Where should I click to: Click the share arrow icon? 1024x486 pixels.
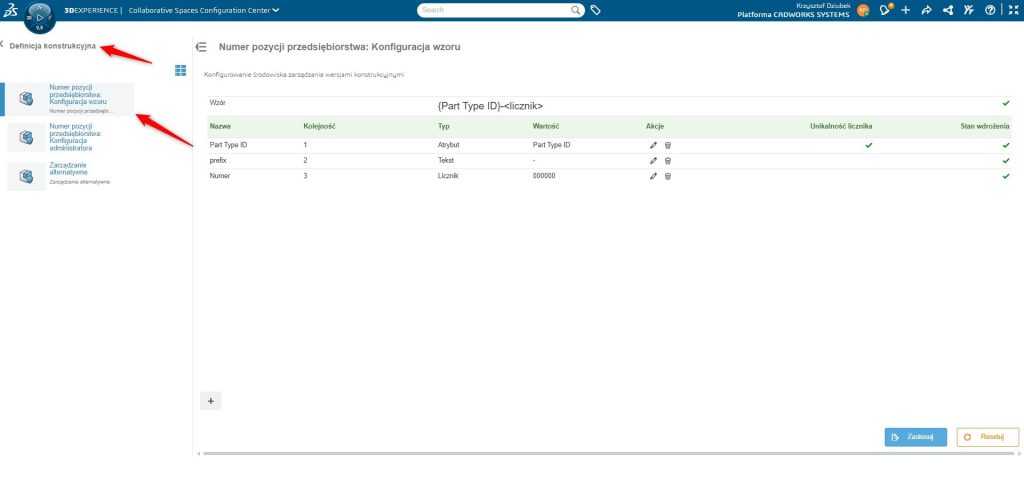pos(926,10)
